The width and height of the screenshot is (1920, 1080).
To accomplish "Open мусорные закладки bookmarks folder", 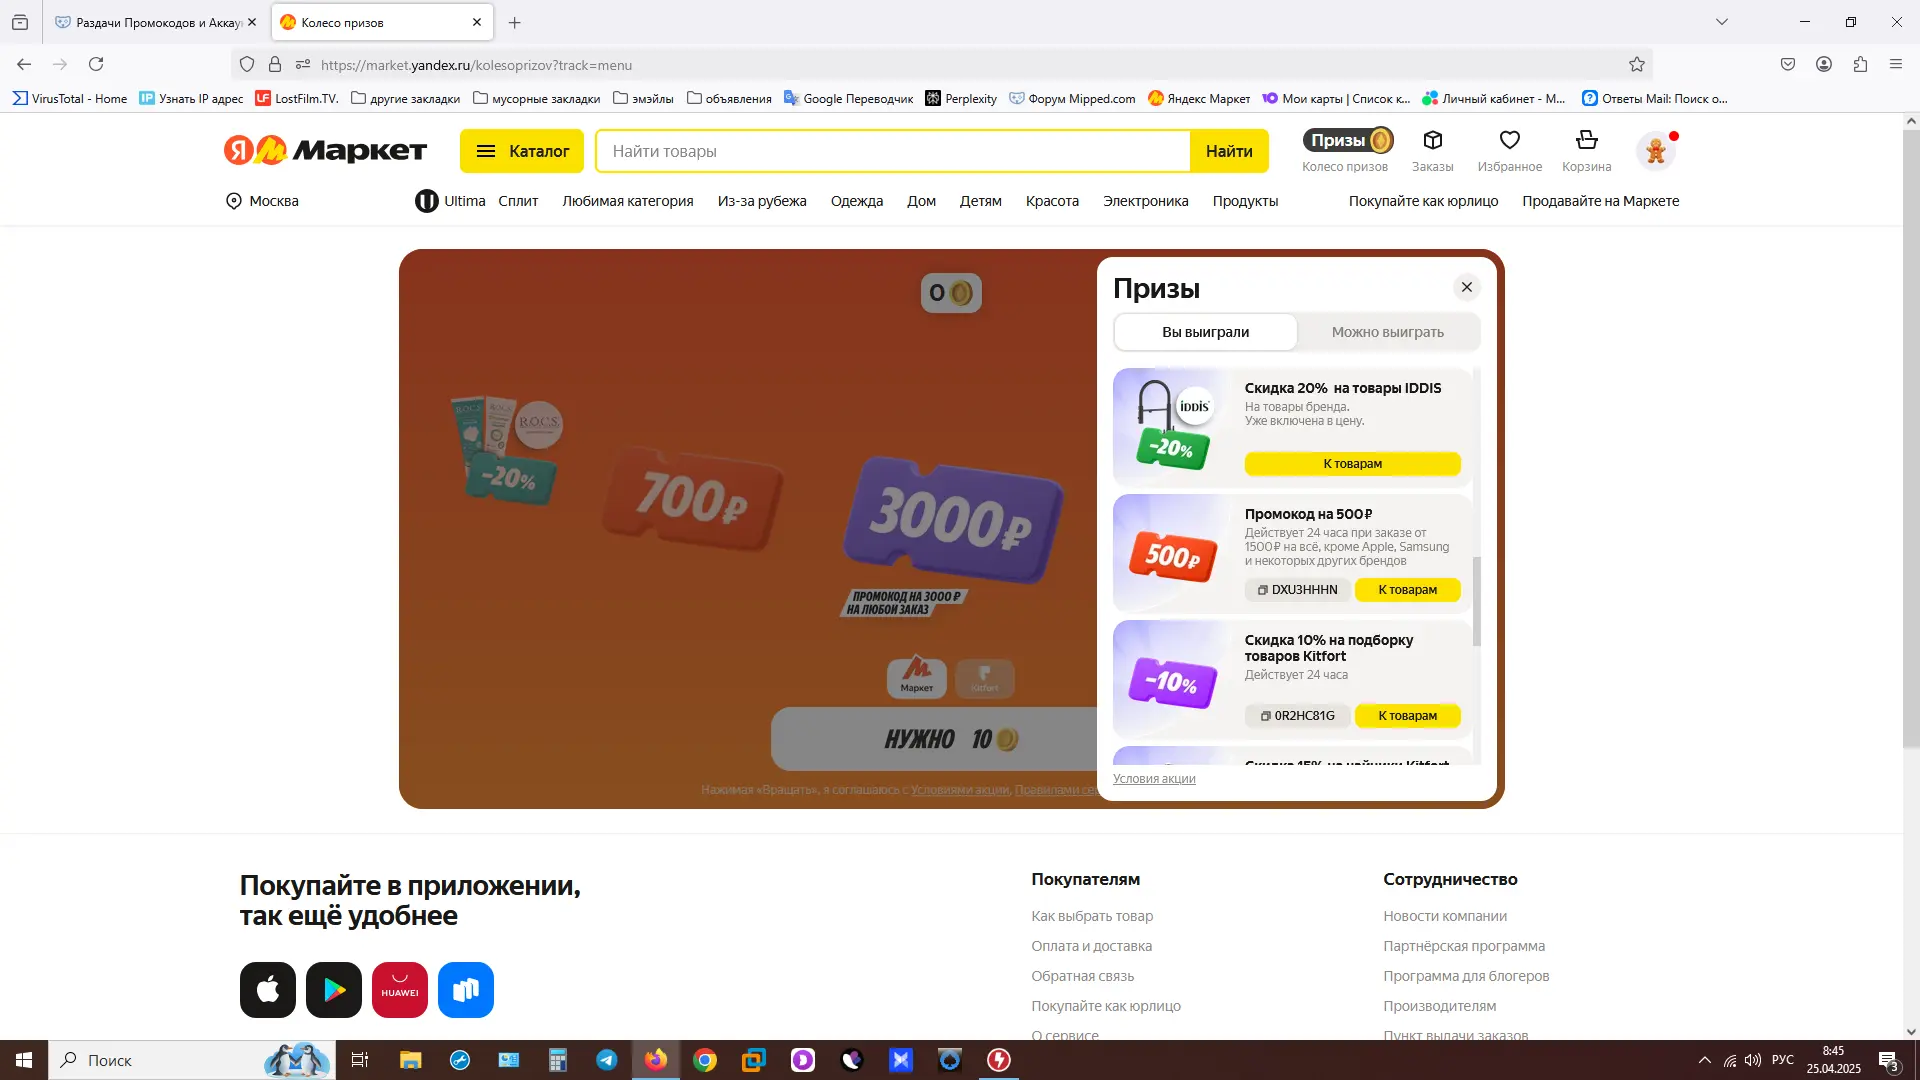I will click(536, 98).
